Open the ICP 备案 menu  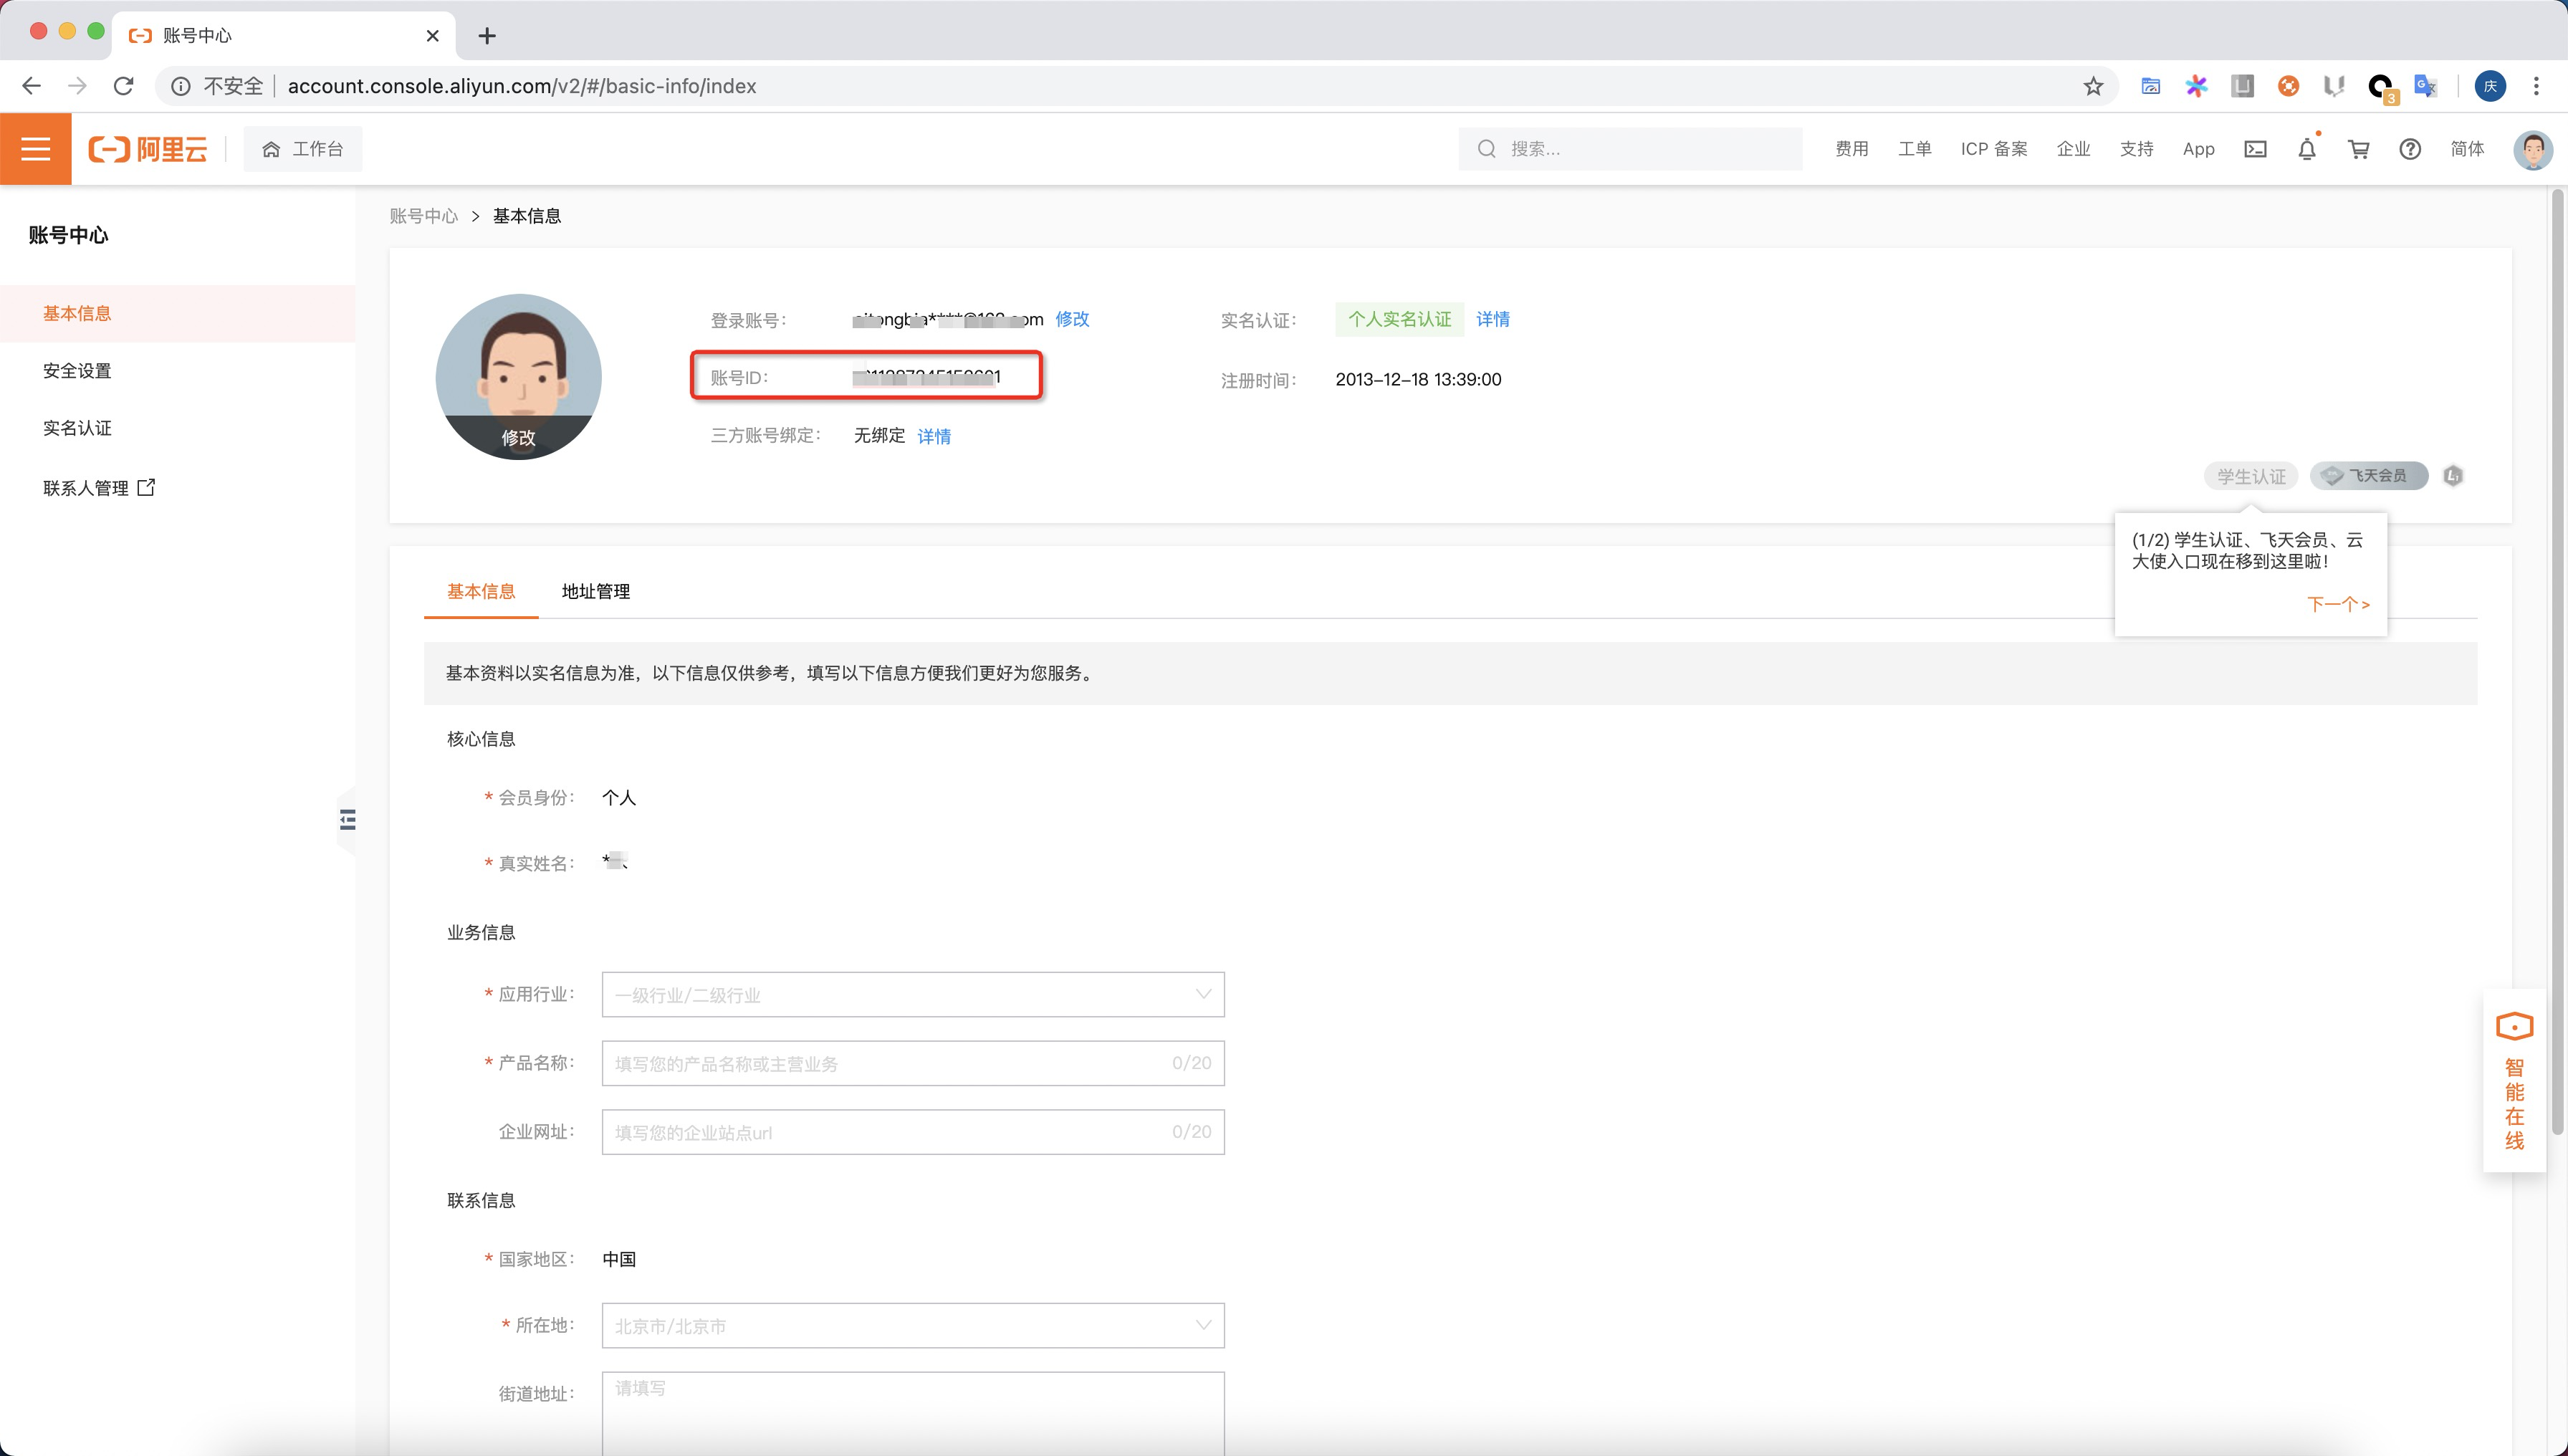[x=1993, y=149]
